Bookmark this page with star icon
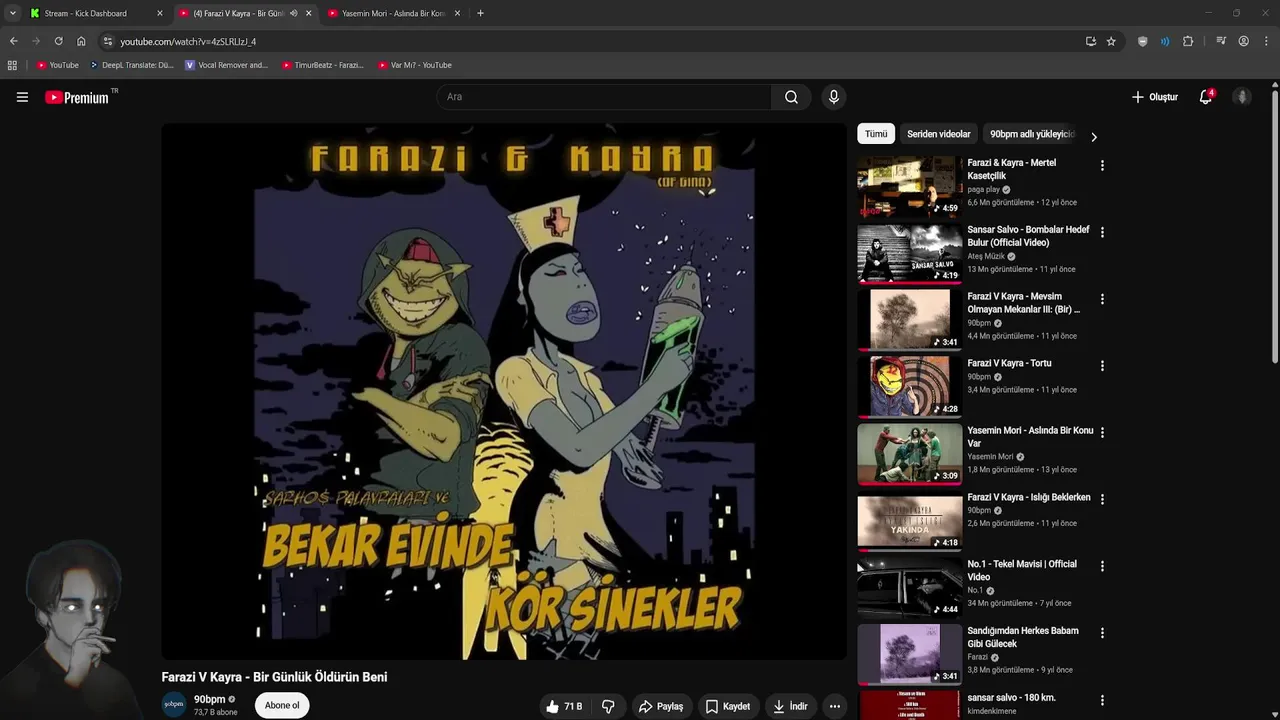This screenshot has height=720, width=1280. point(1111,41)
